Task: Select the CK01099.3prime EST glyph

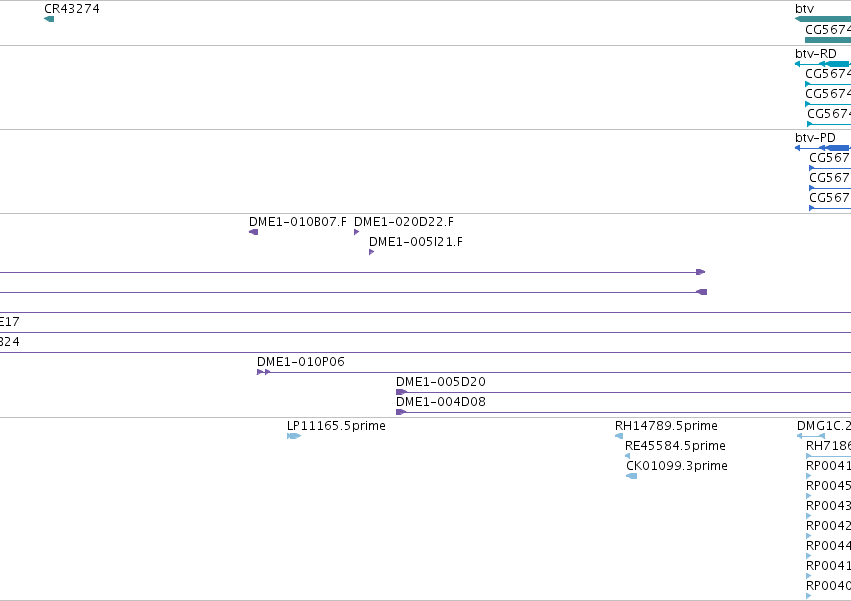Action: [x=632, y=476]
